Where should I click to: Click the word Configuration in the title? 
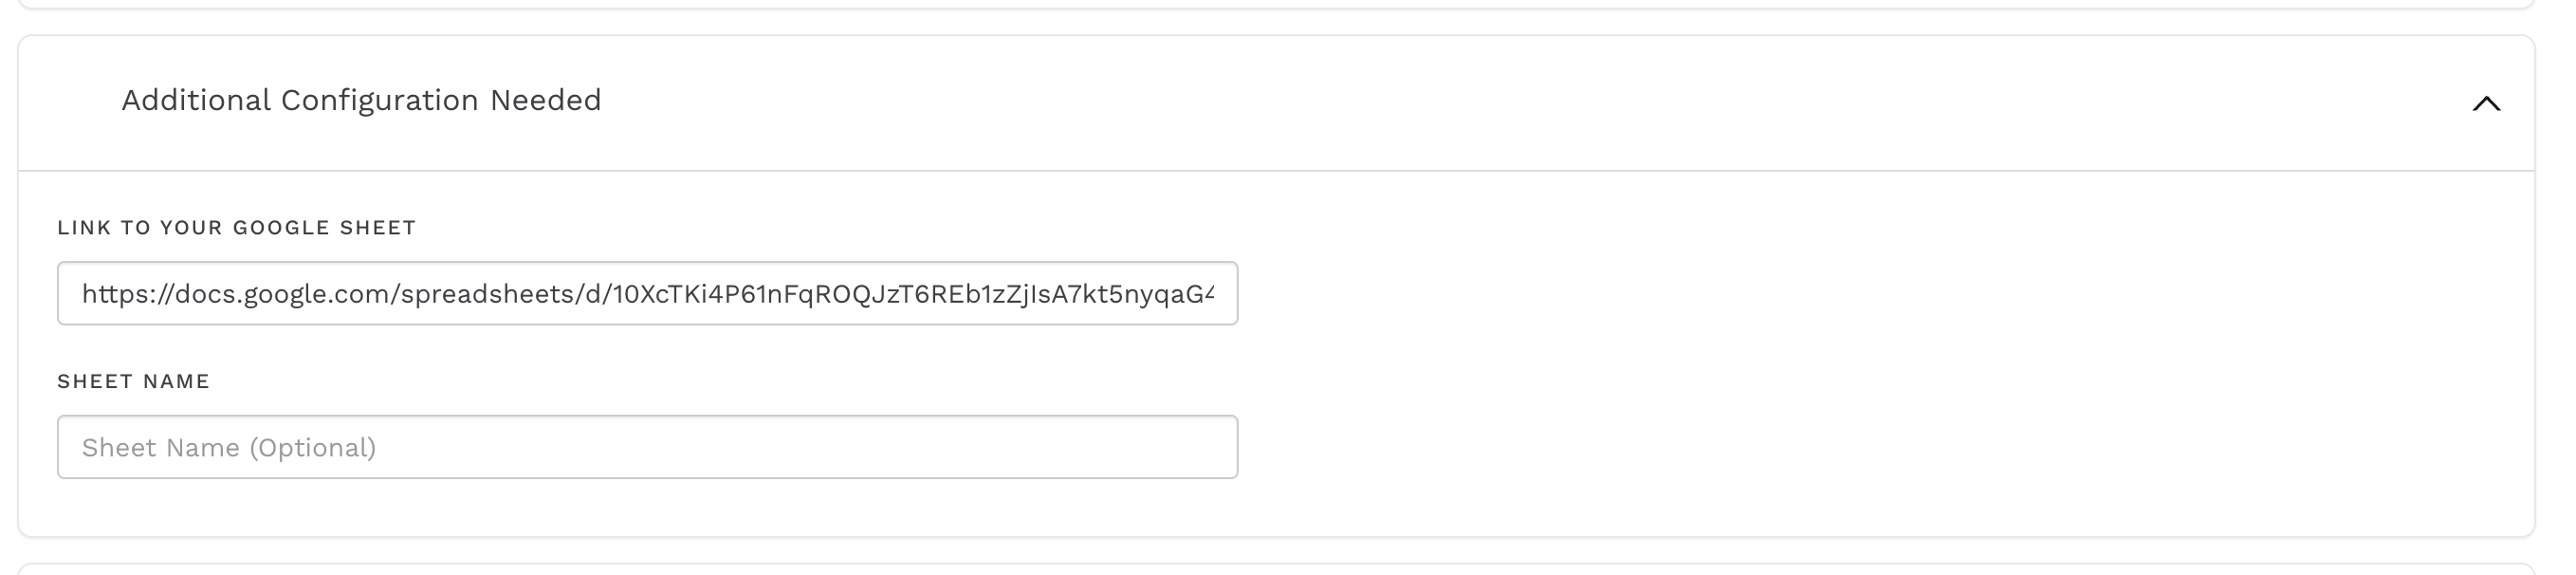point(379,100)
